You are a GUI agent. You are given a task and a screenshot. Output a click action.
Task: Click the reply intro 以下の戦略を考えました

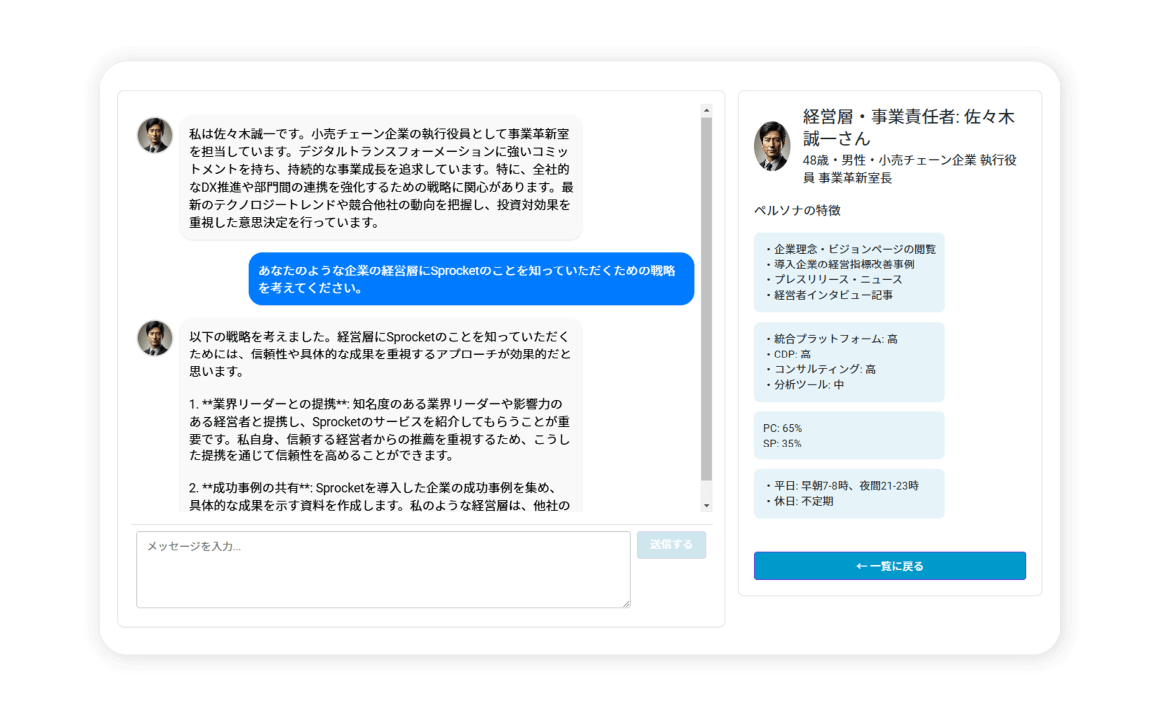point(380,354)
